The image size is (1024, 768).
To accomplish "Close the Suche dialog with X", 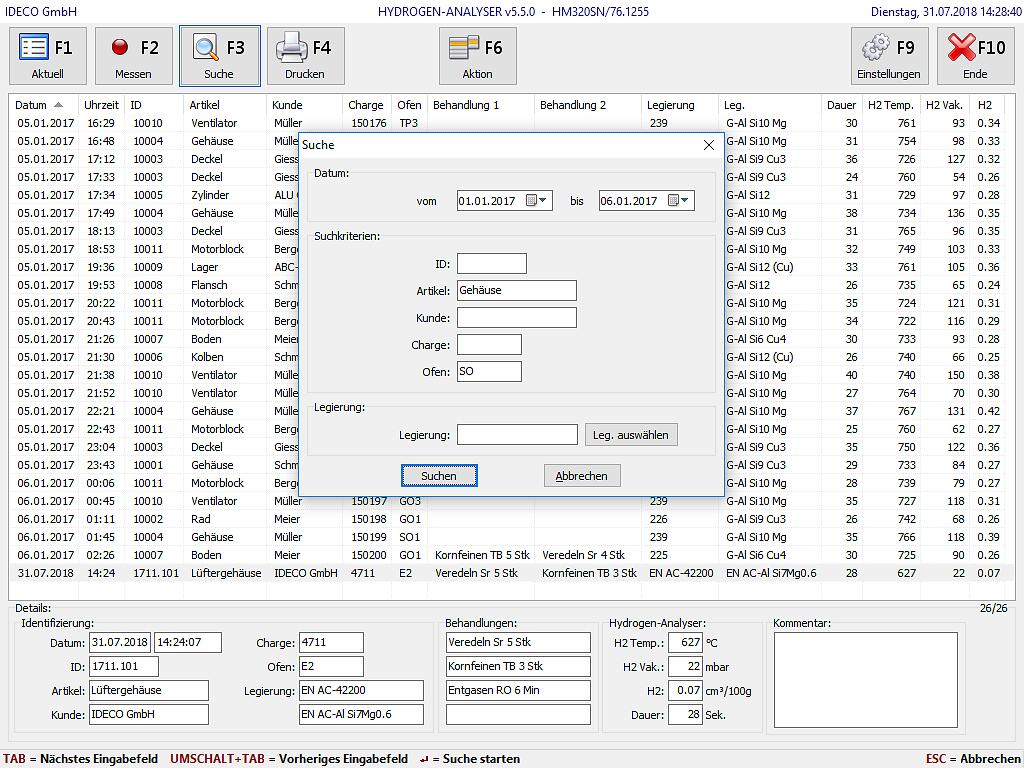I will (x=709, y=145).
